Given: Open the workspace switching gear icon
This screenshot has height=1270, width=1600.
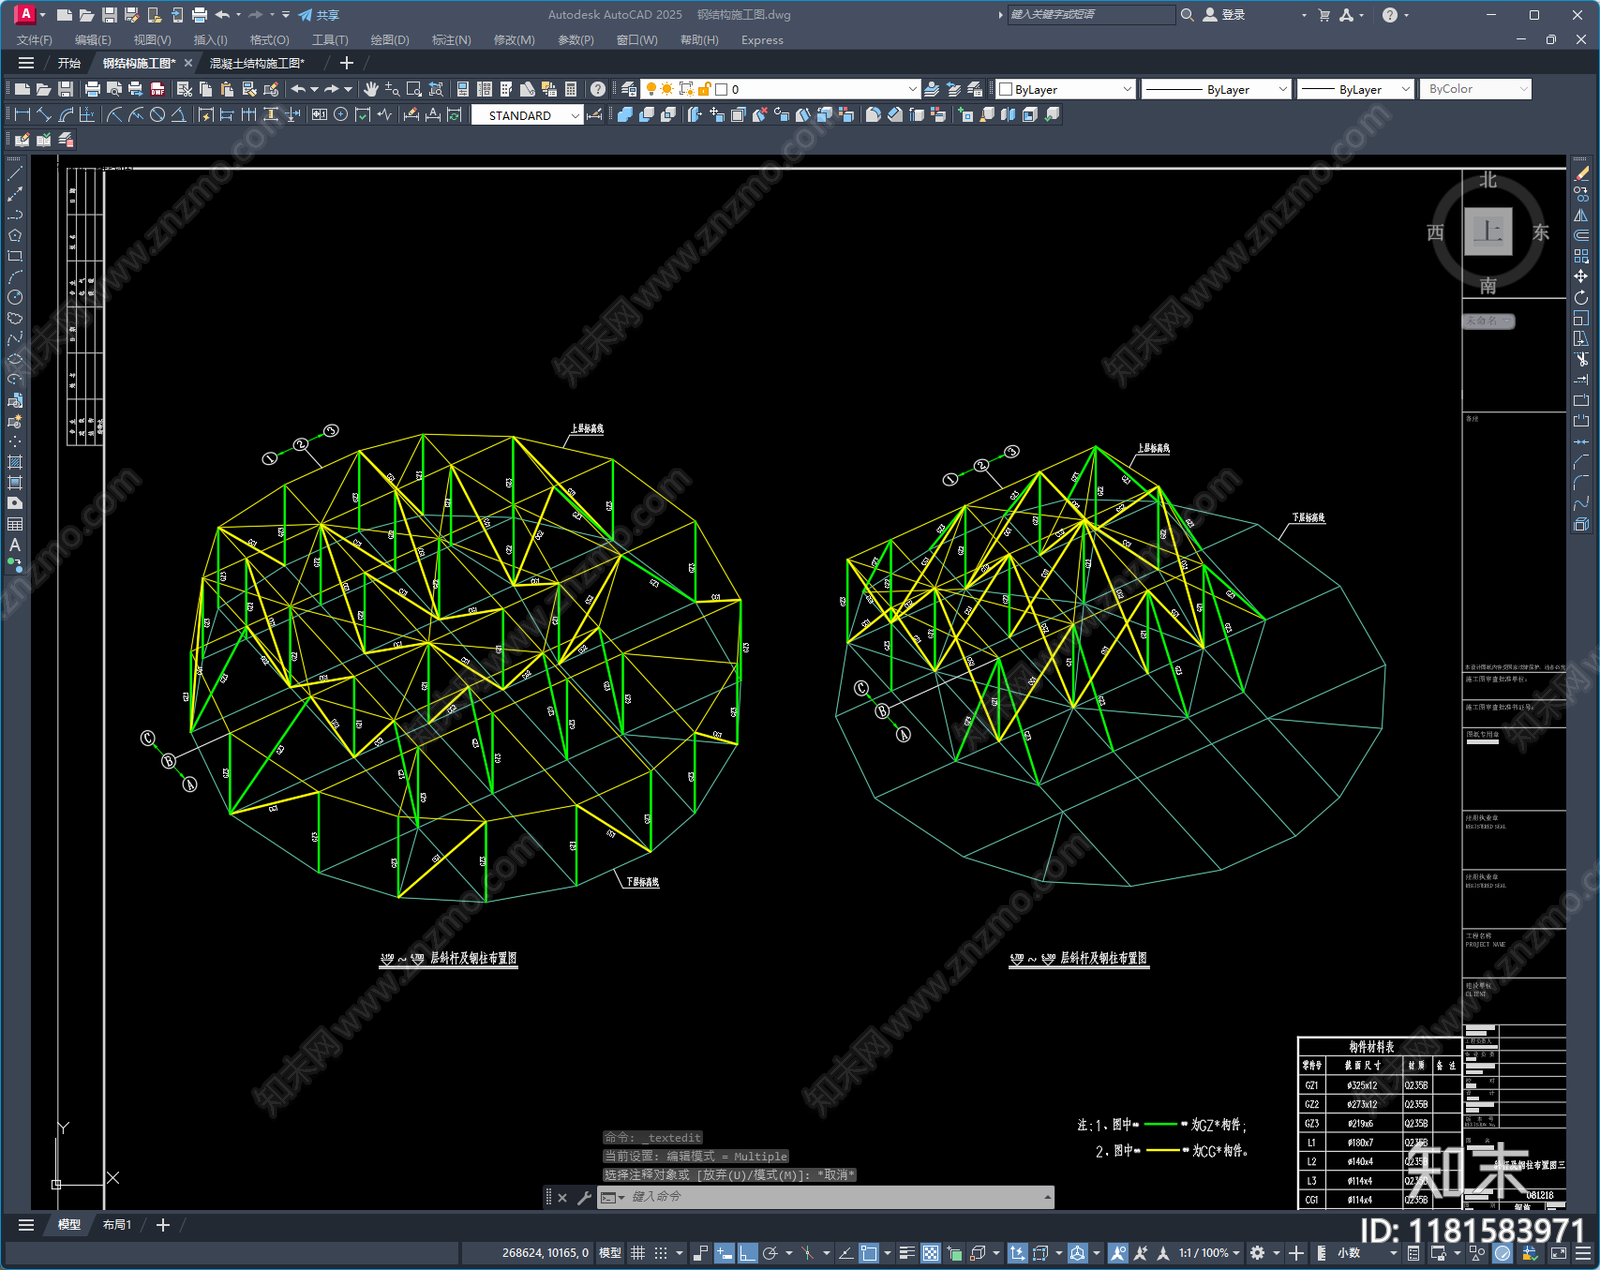Looking at the screenshot, I should 1258,1253.
